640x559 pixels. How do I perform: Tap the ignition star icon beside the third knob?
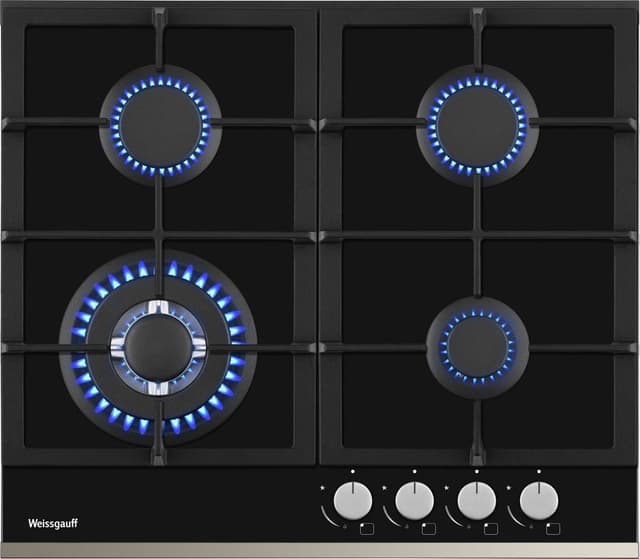click(448, 489)
